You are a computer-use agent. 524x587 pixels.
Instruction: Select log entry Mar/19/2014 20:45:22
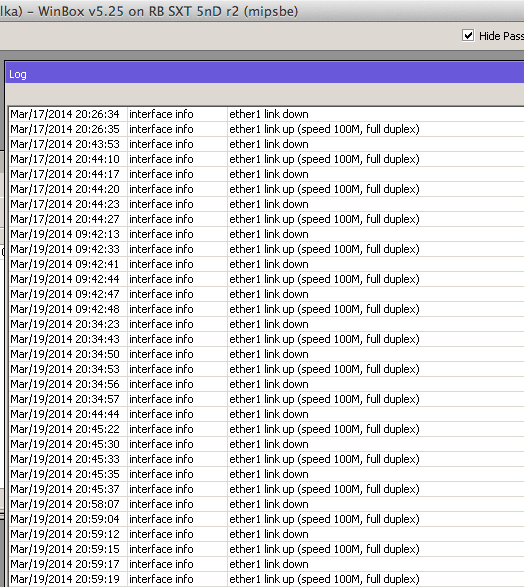[x=266, y=429]
